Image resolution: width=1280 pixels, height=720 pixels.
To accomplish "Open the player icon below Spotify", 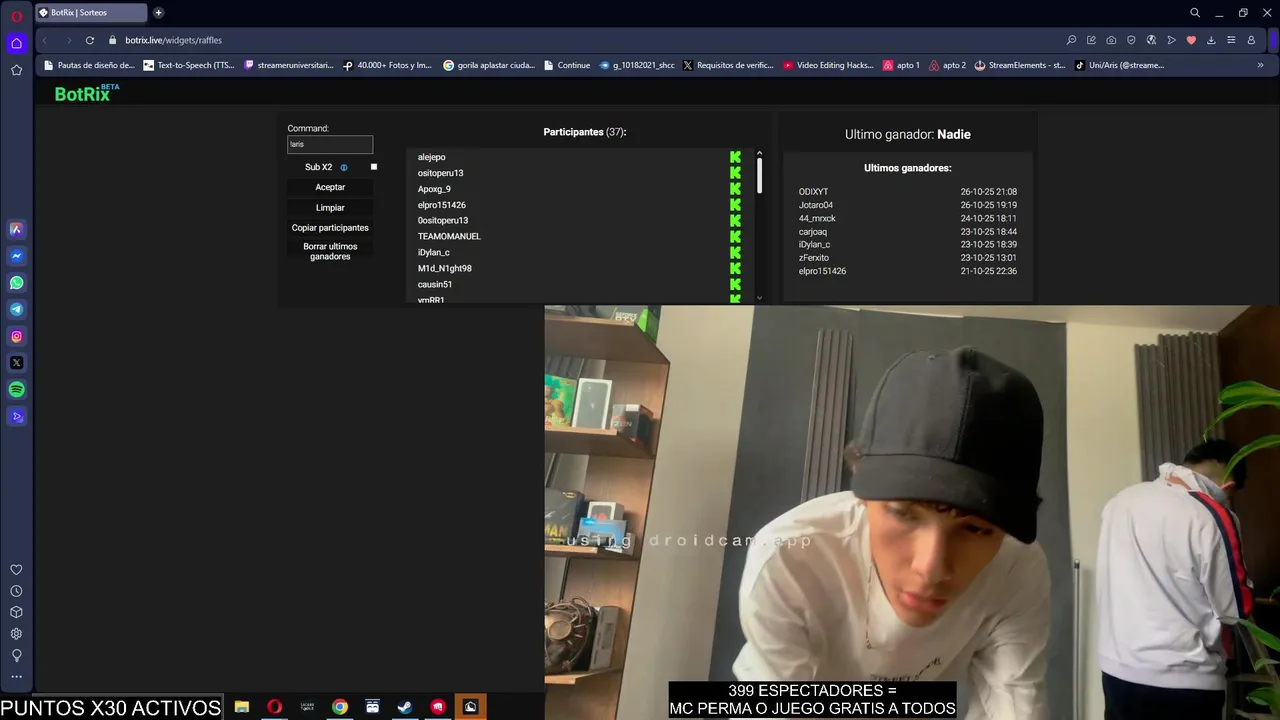I will 16,417.
